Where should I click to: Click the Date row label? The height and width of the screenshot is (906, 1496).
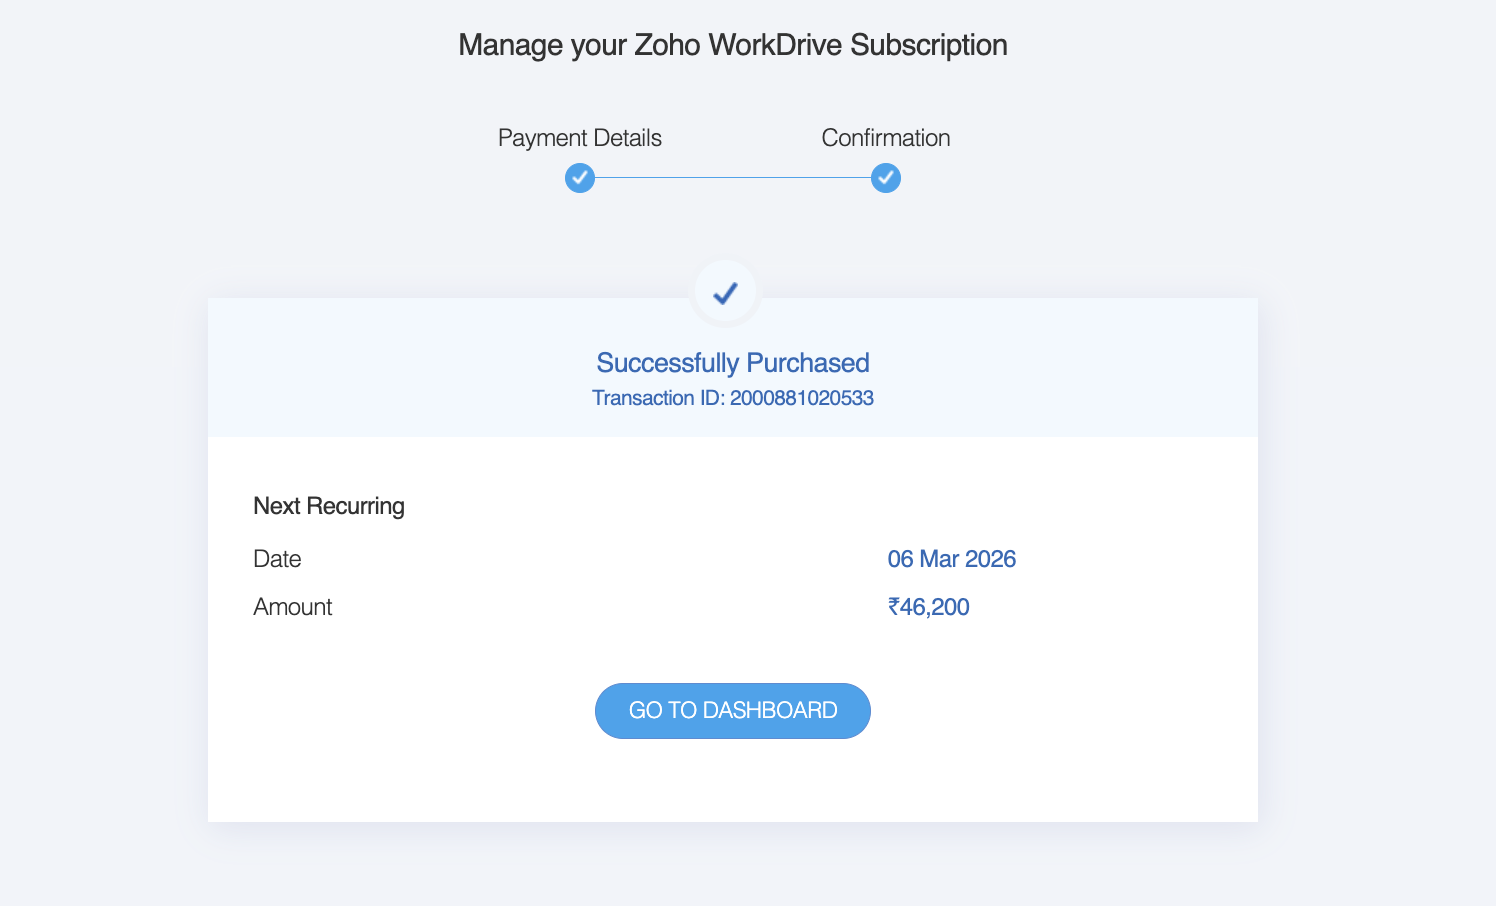(277, 559)
